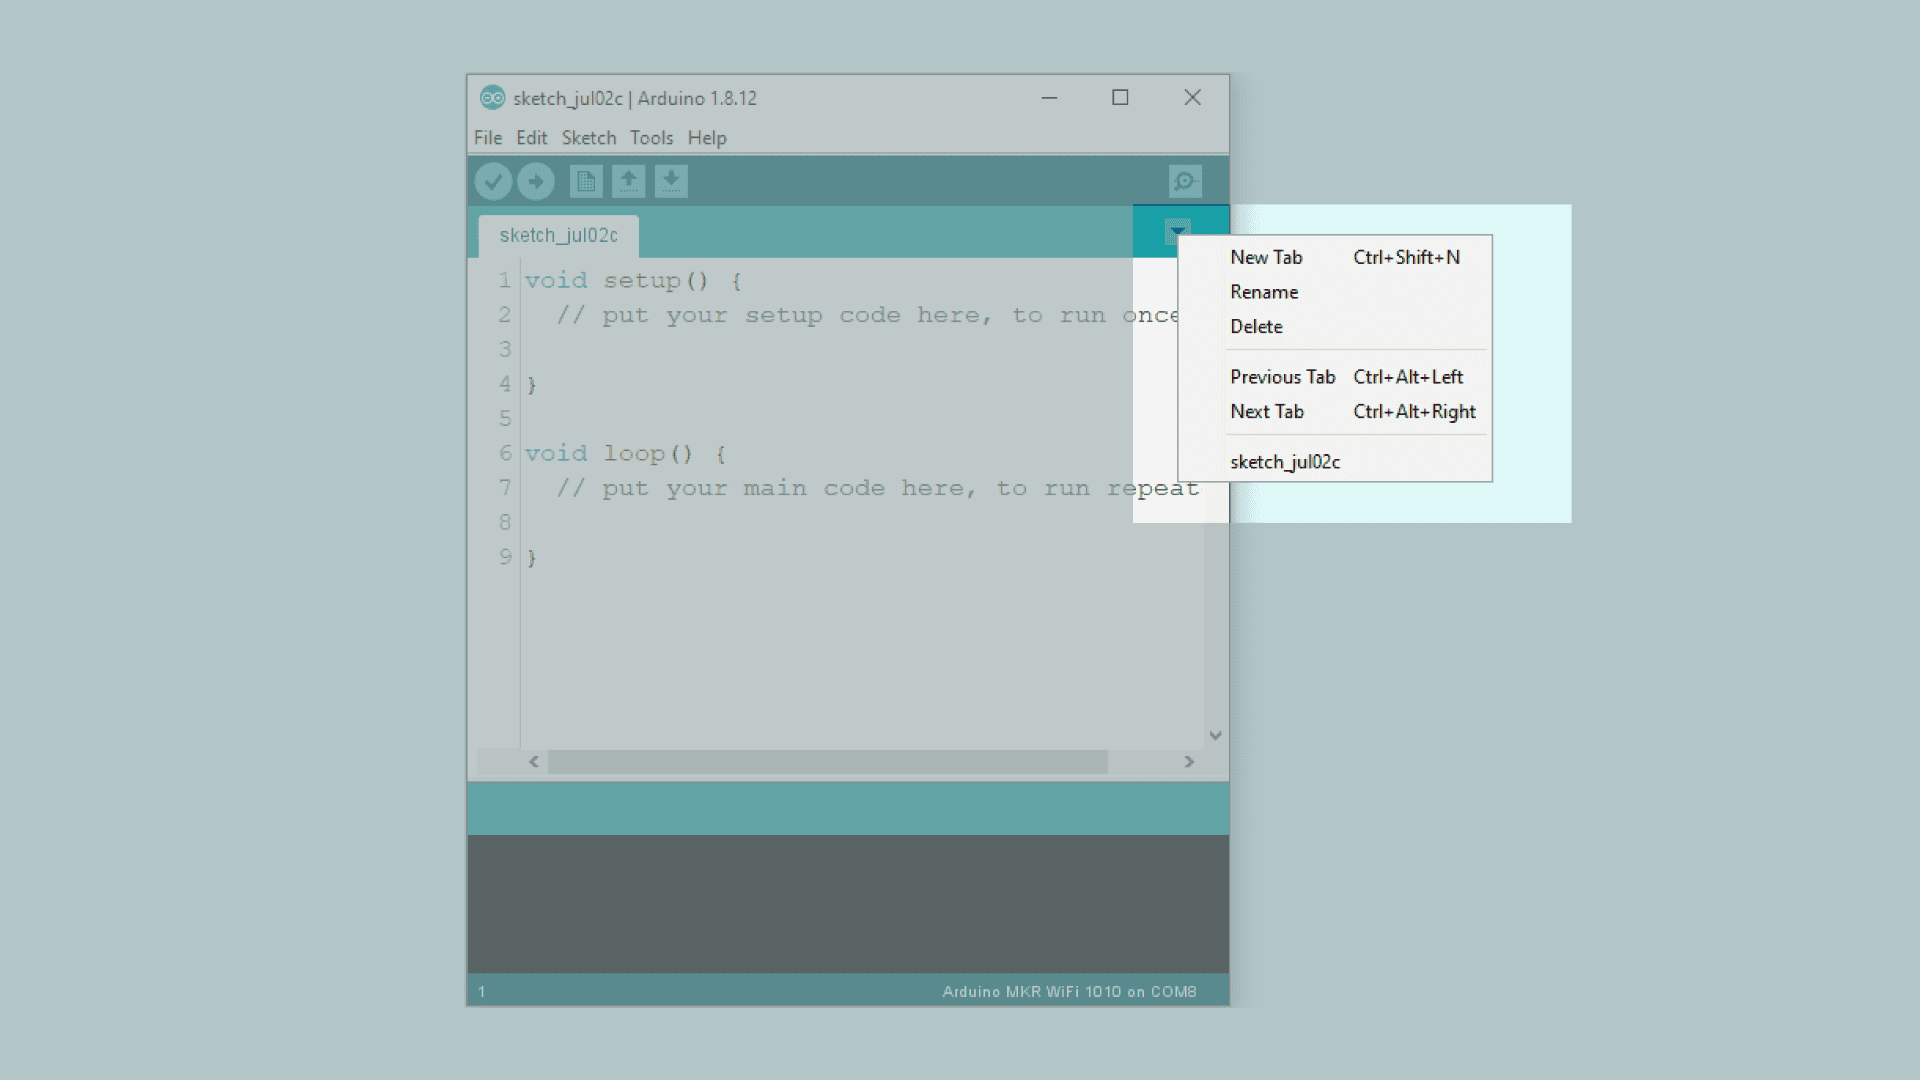1920x1080 pixels.
Task: Switch to the sketch_jul02c editor tab
Action: [x=558, y=236]
